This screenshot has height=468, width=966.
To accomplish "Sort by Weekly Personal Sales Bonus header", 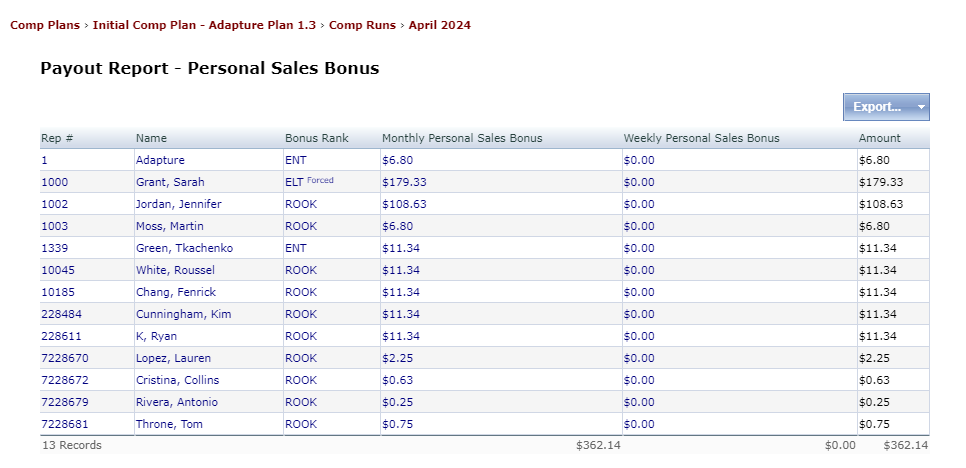I will coord(701,138).
